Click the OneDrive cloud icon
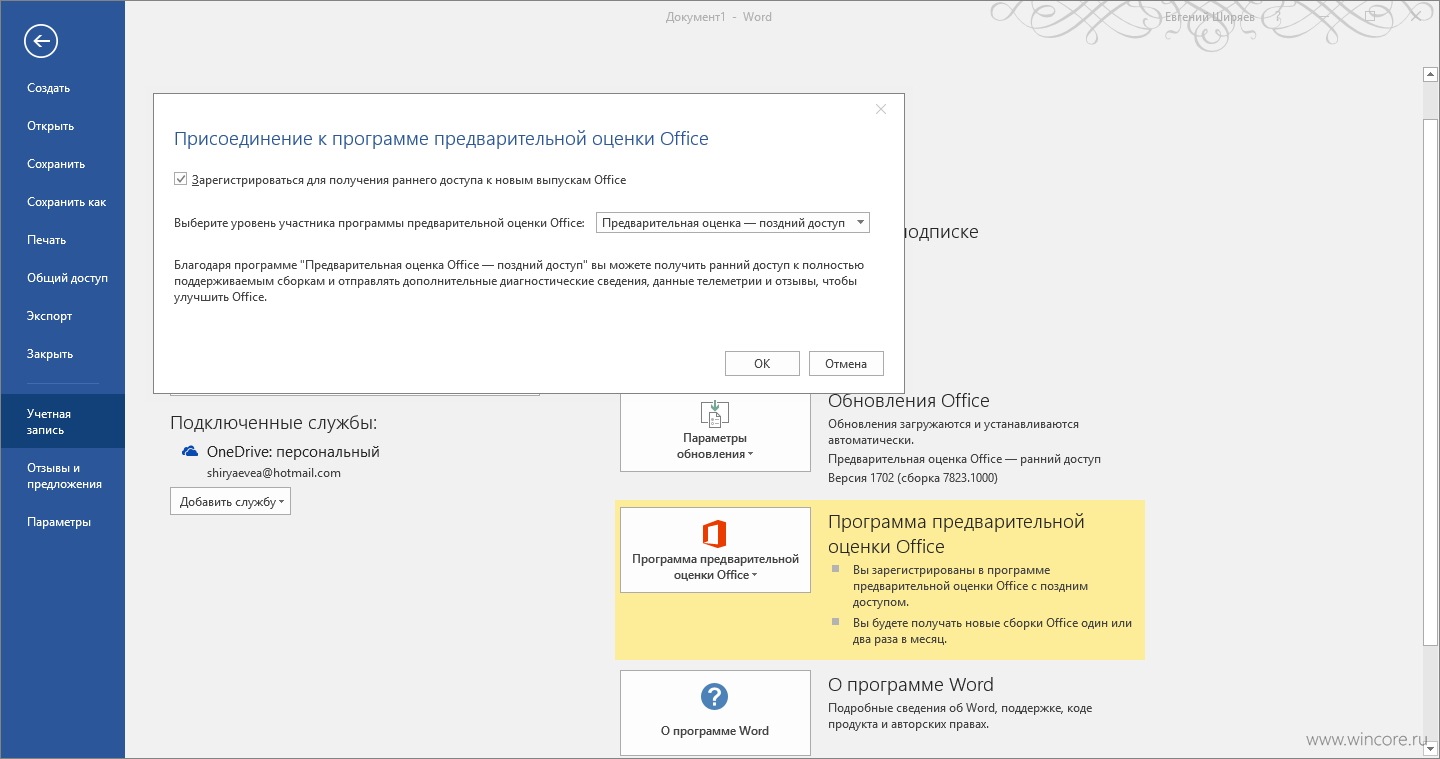 [x=190, y=452]
